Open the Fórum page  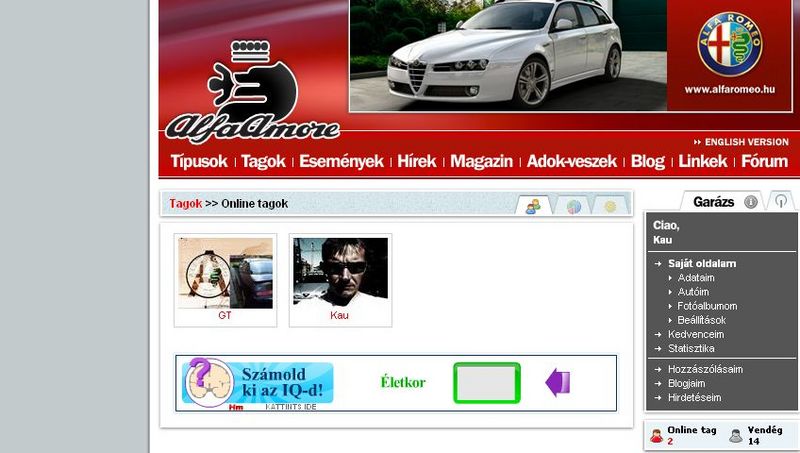[x=764, y=161]
